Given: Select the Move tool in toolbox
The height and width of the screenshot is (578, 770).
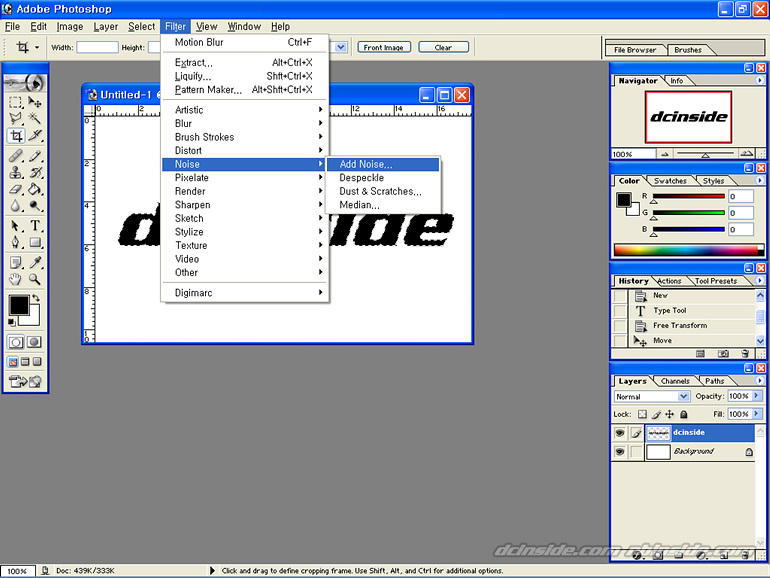Looking at the screenshot, I should [35, 102].
